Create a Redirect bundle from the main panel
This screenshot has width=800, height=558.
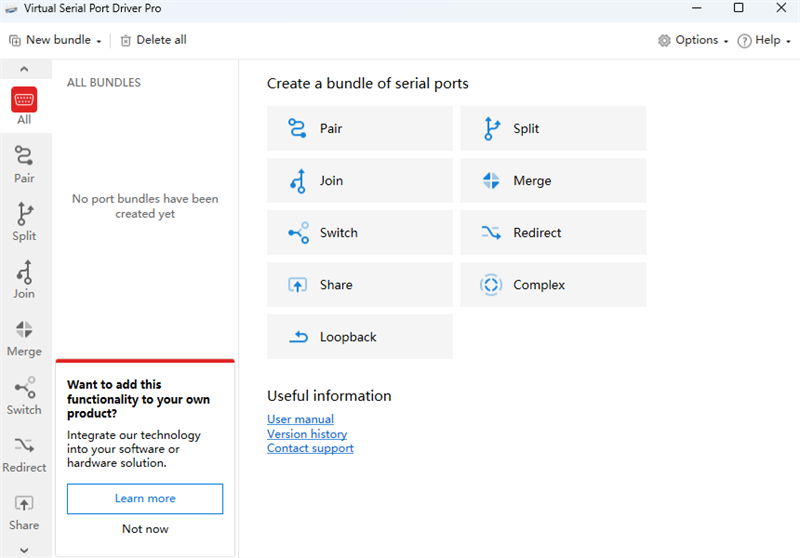tap(553, 233)
